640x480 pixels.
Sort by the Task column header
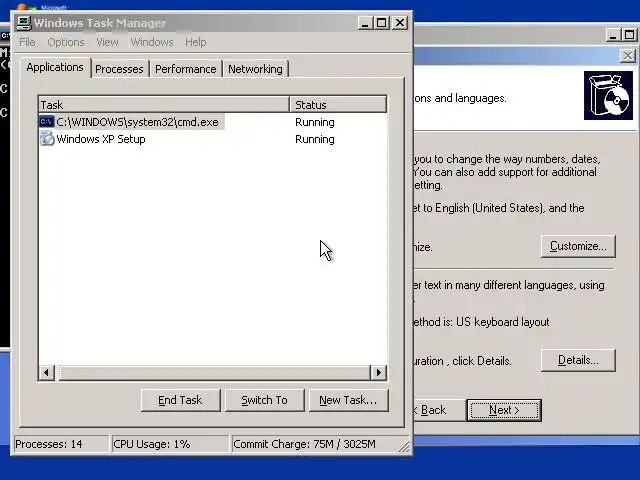[164, 104]
